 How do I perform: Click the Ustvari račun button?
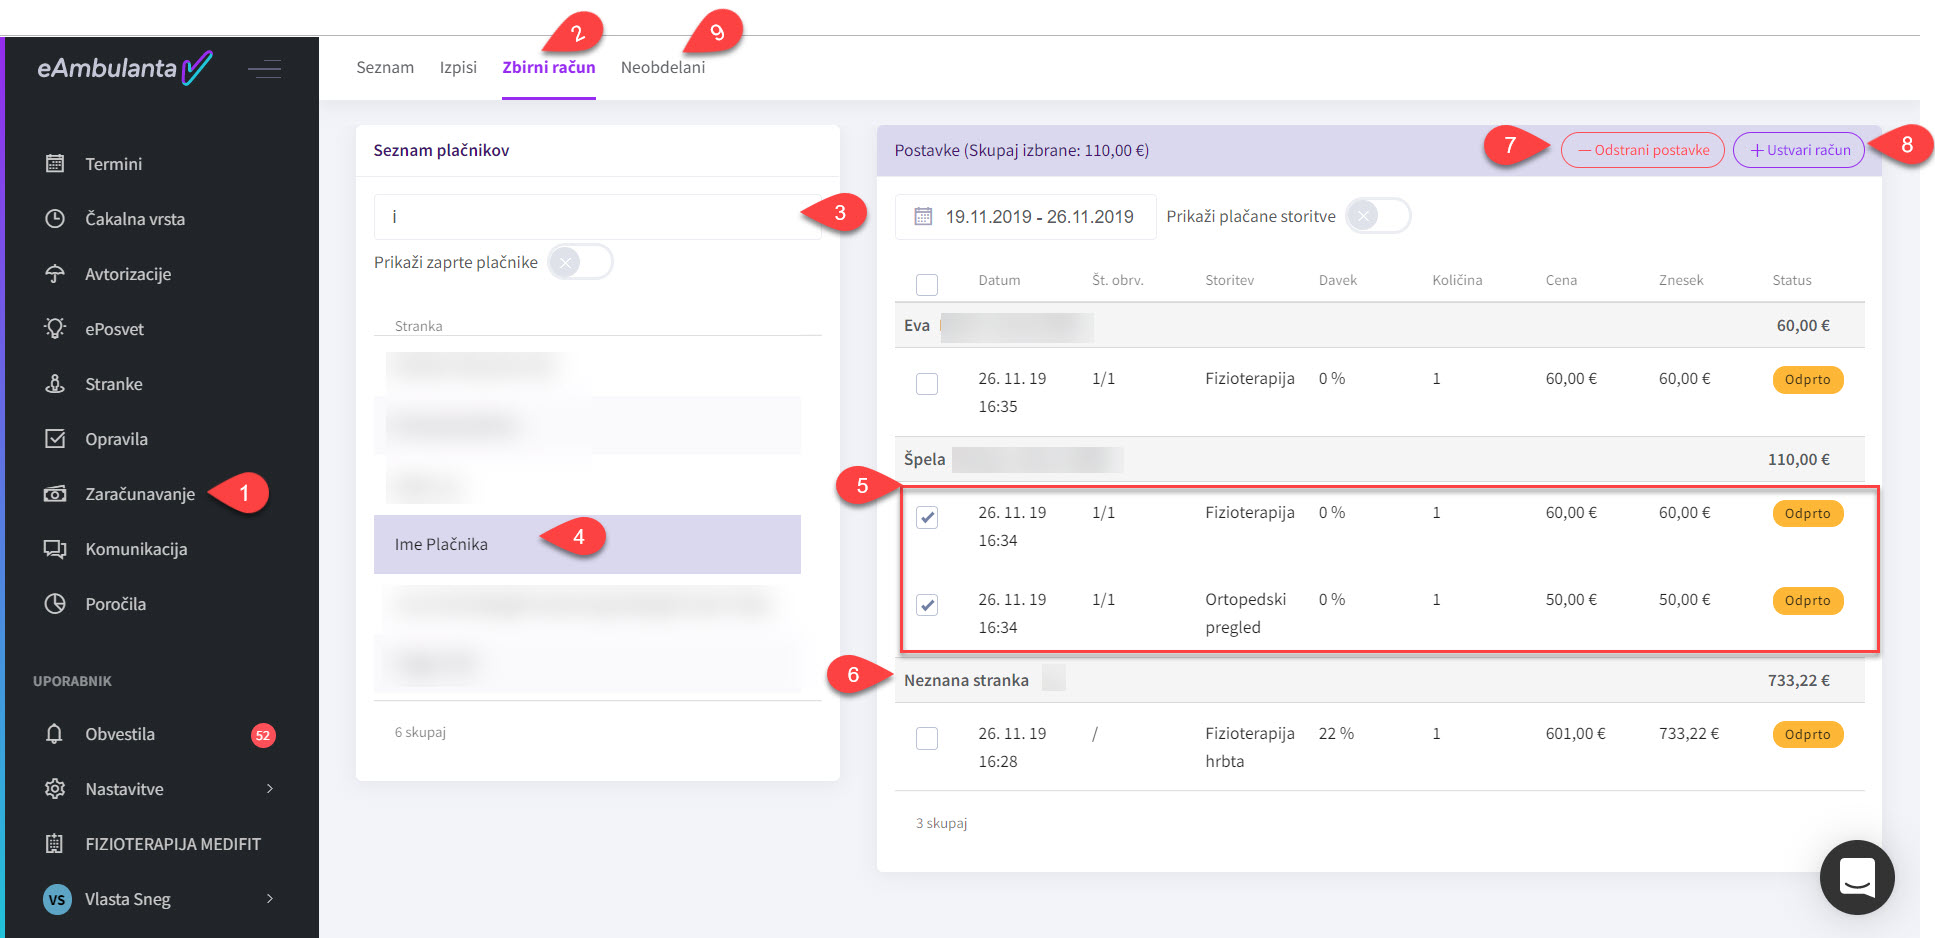1798,150
